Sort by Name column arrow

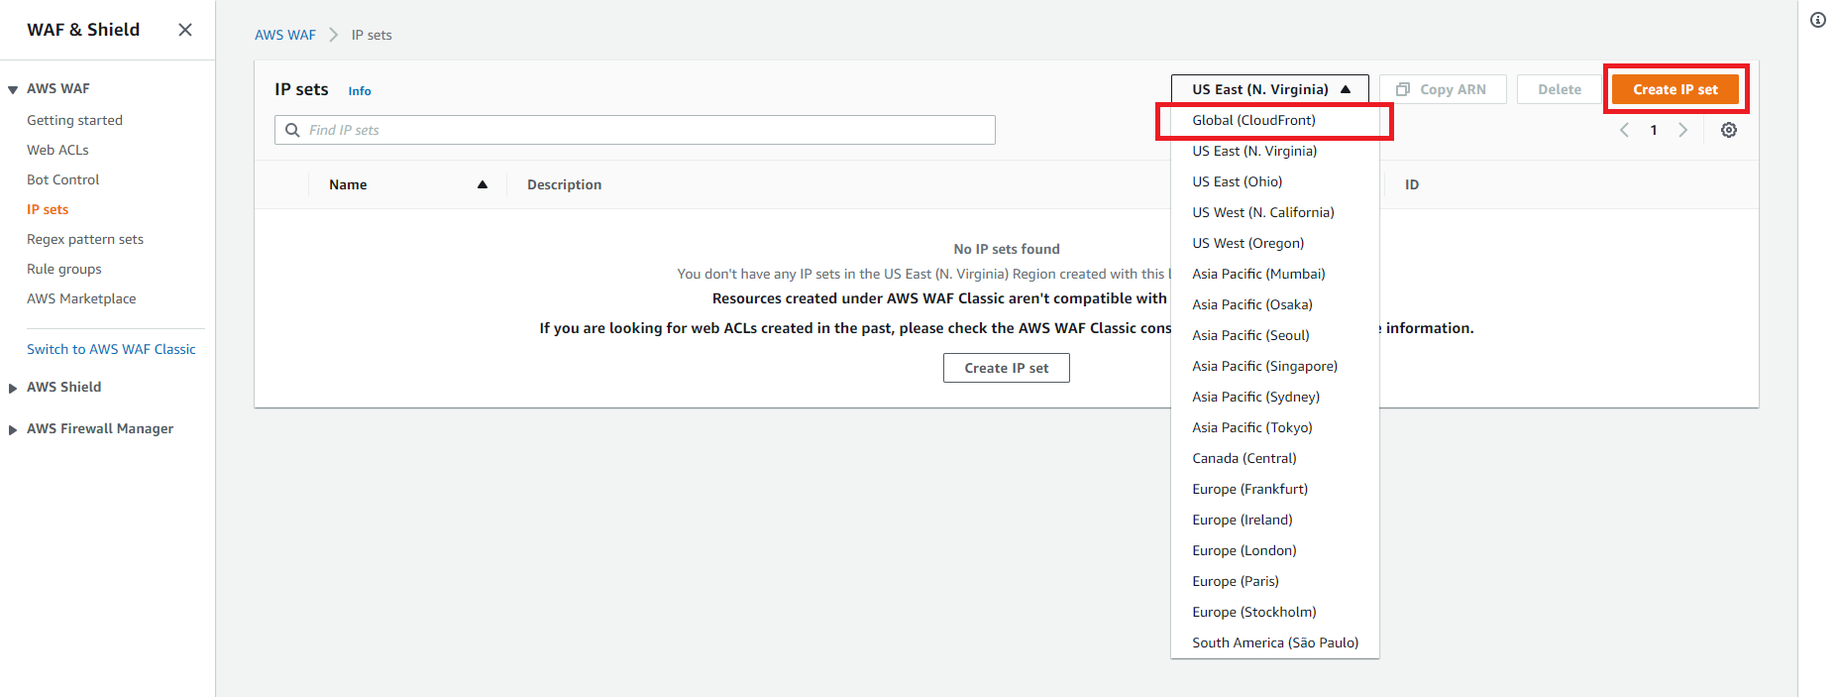click(x=482, y=185)
